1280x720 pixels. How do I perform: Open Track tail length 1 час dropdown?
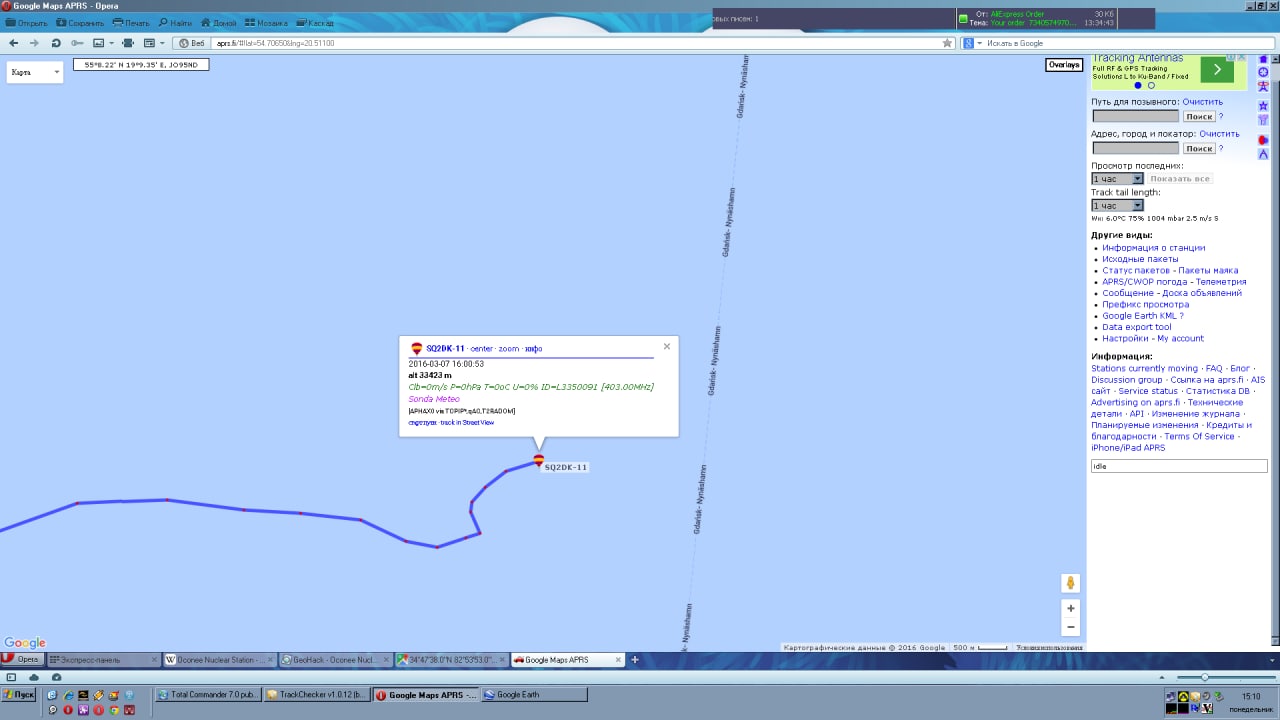[1117, 205]
